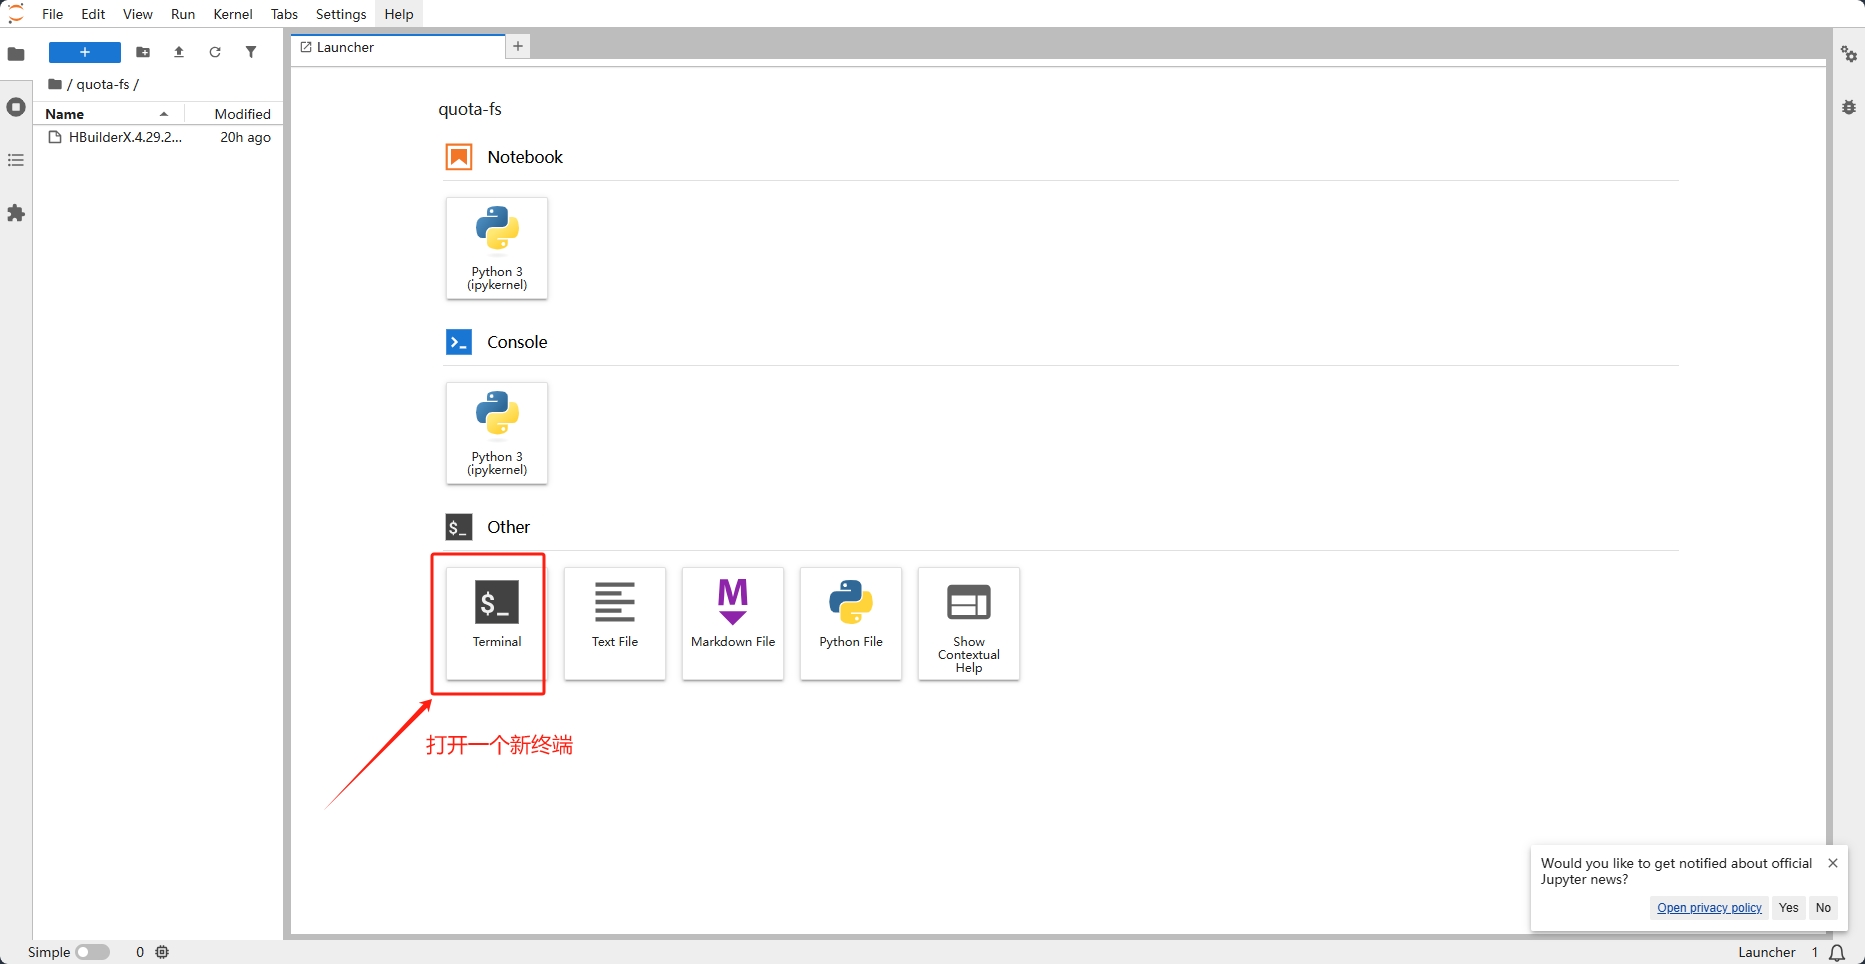Open the File menu
Viewport: 1865px width, 964px height.
tap(53, 14)
